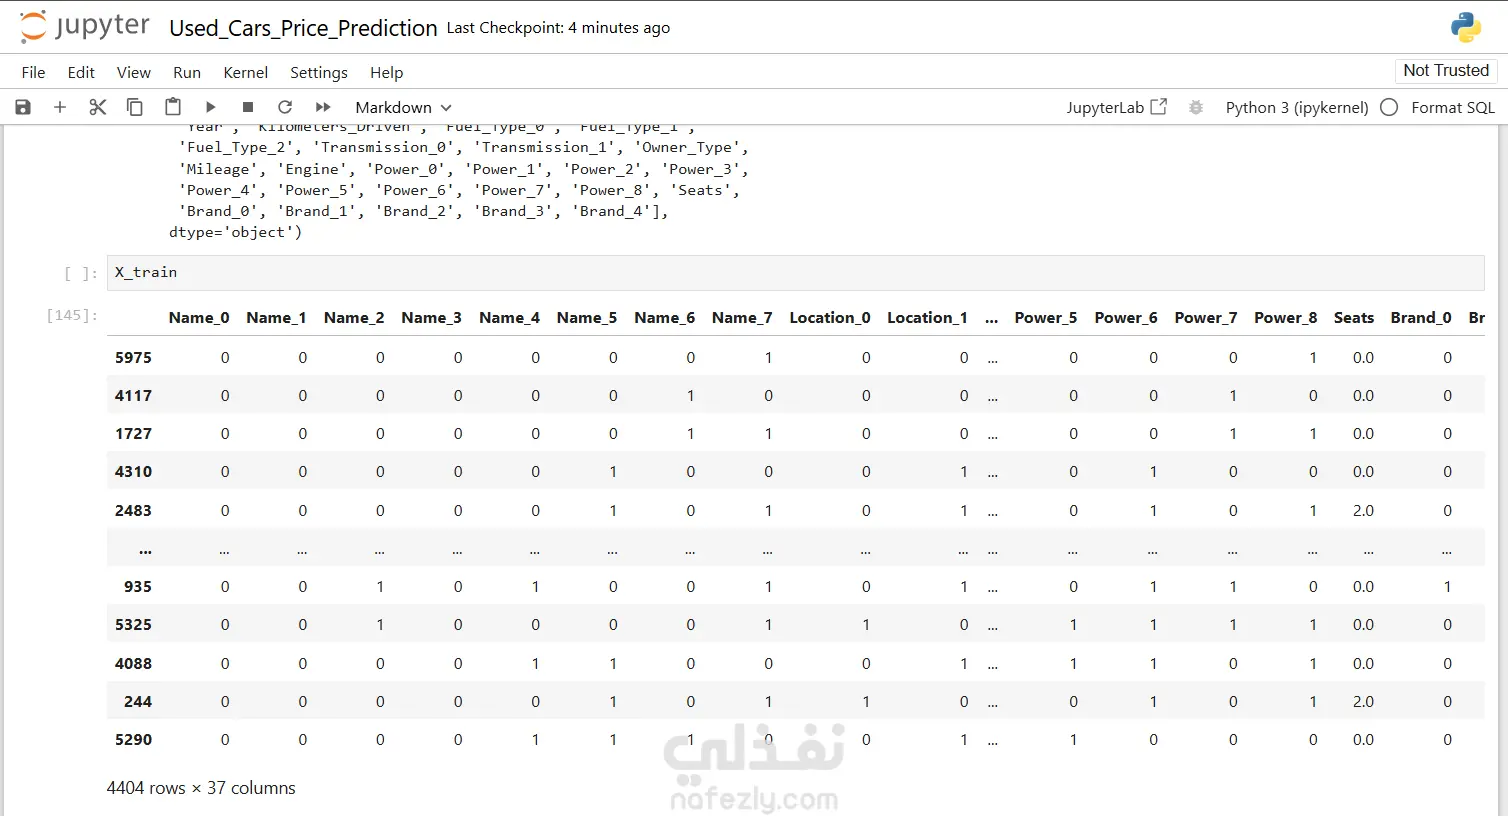This screenshot has width=1508, height=816.
Task: Open the Kernel menu
Action: tap(245, 72)
